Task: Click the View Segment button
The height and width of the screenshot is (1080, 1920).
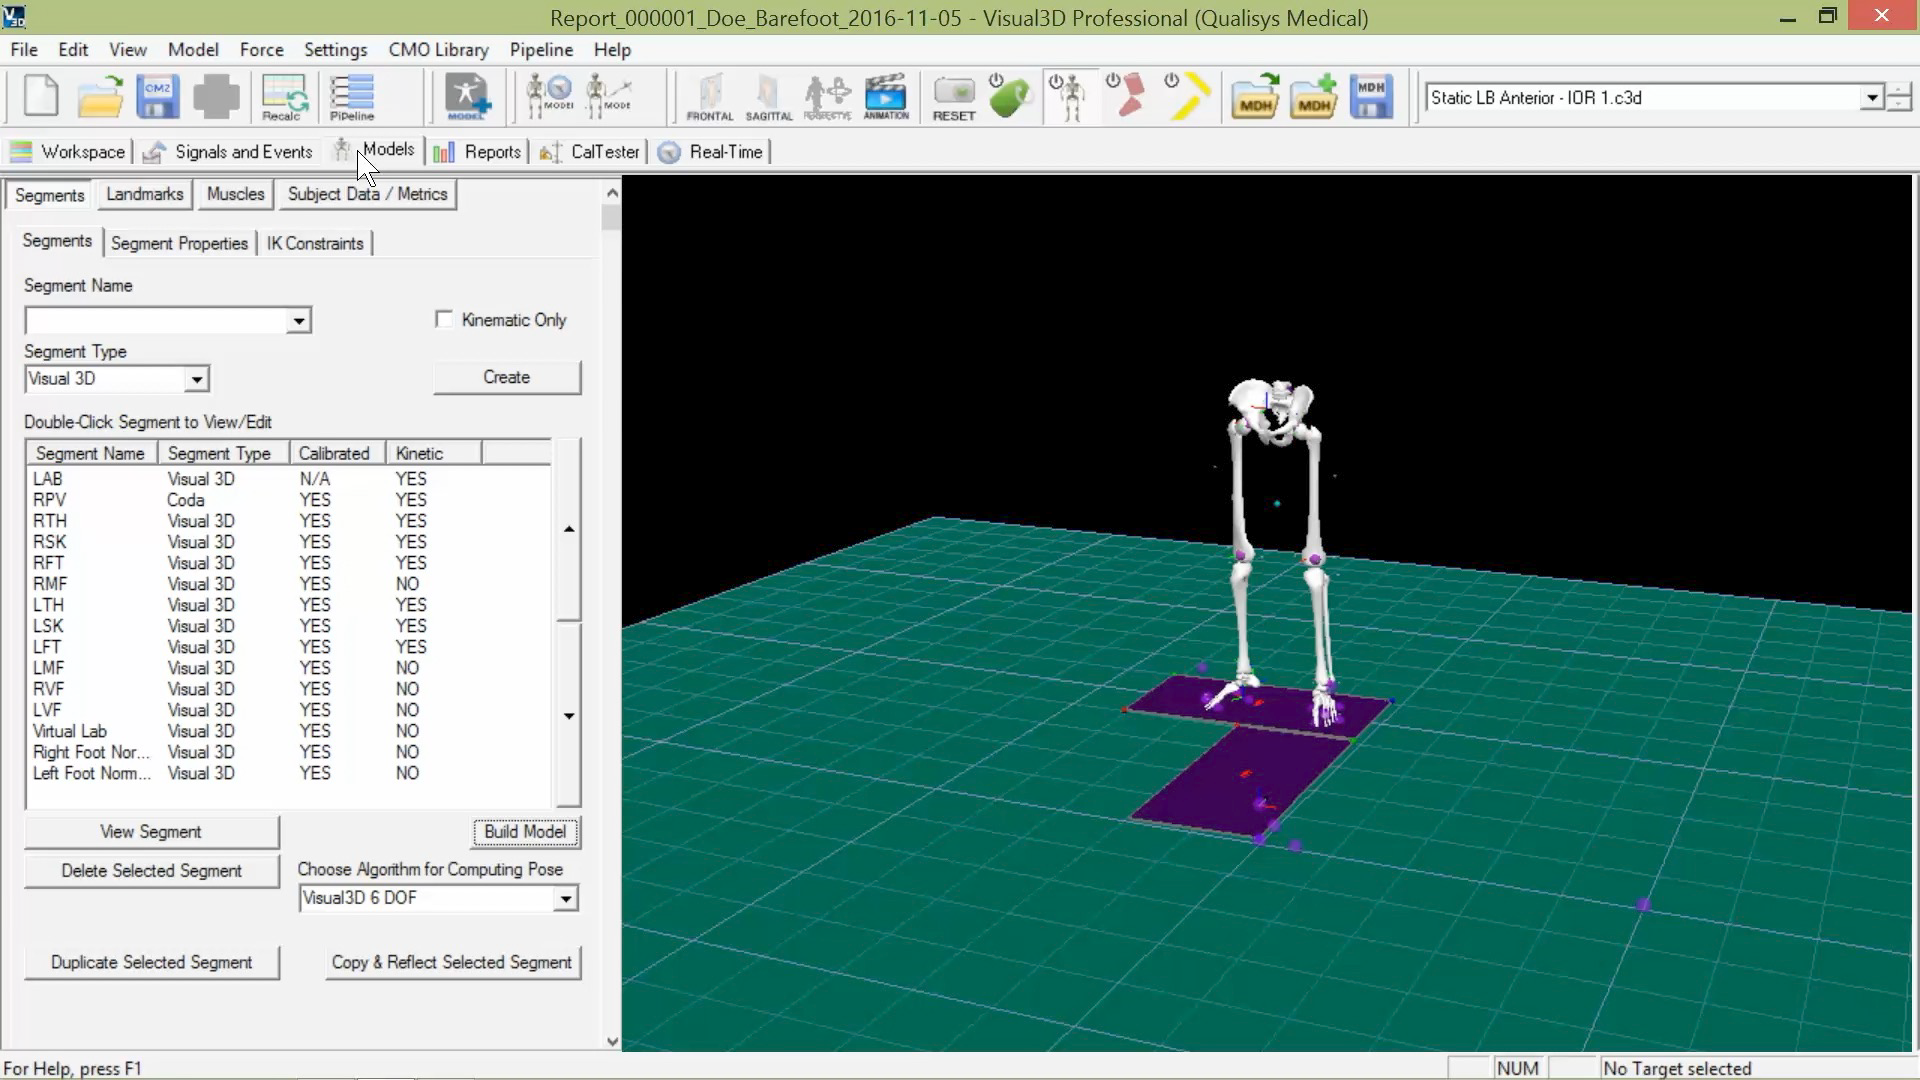Action: pyautogui.click(x=151, y=832)
